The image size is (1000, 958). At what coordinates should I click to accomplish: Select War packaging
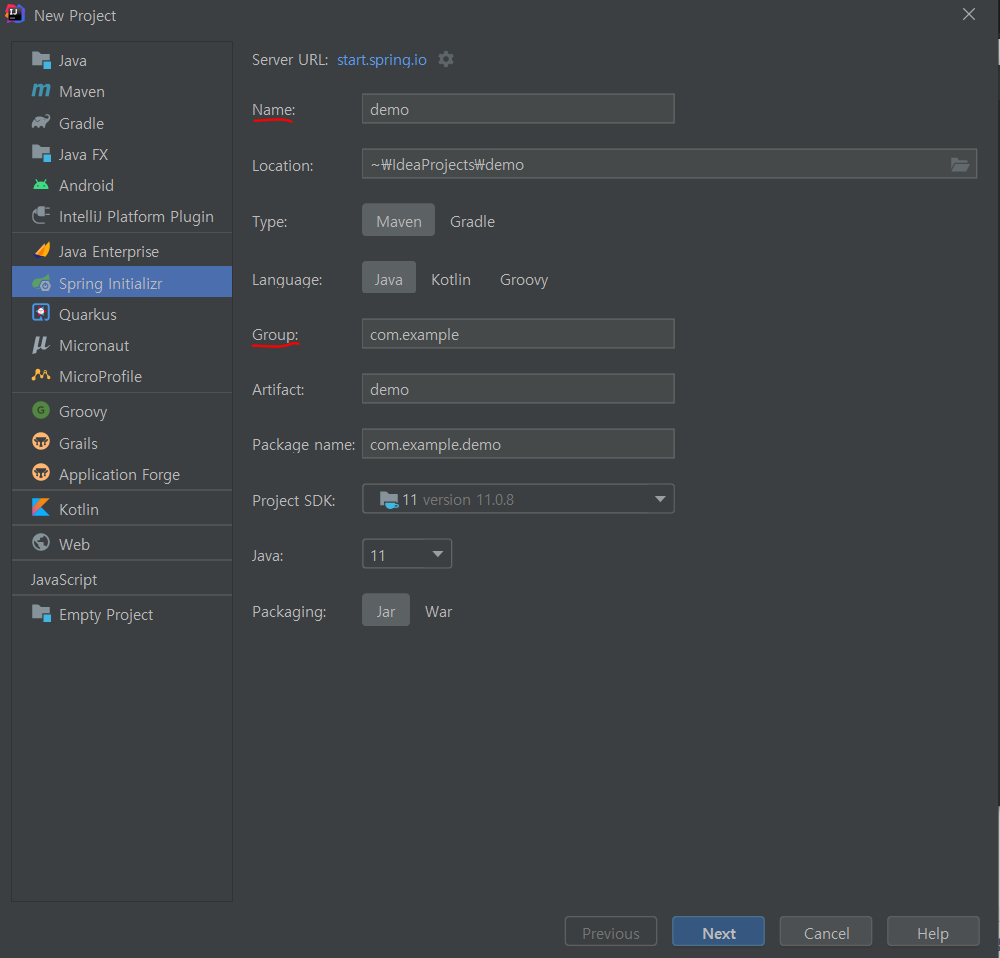[439, 611]
